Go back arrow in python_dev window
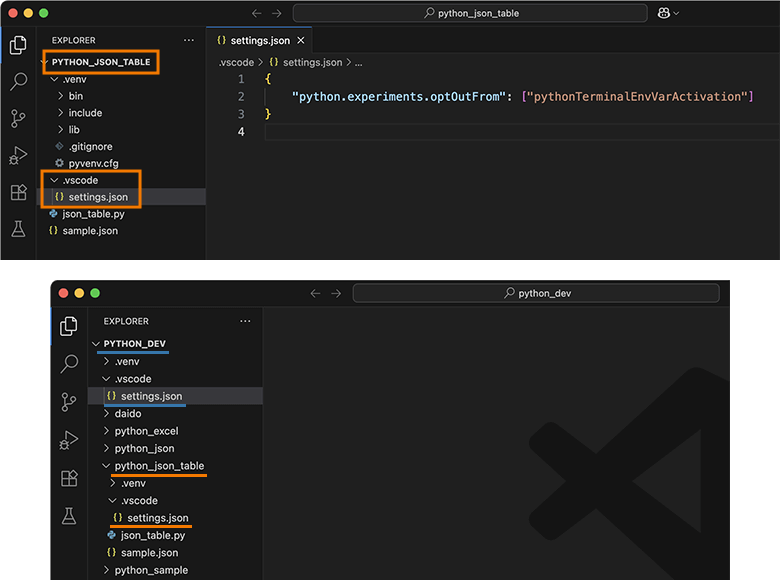780x580 pixels. click(315, 293)
